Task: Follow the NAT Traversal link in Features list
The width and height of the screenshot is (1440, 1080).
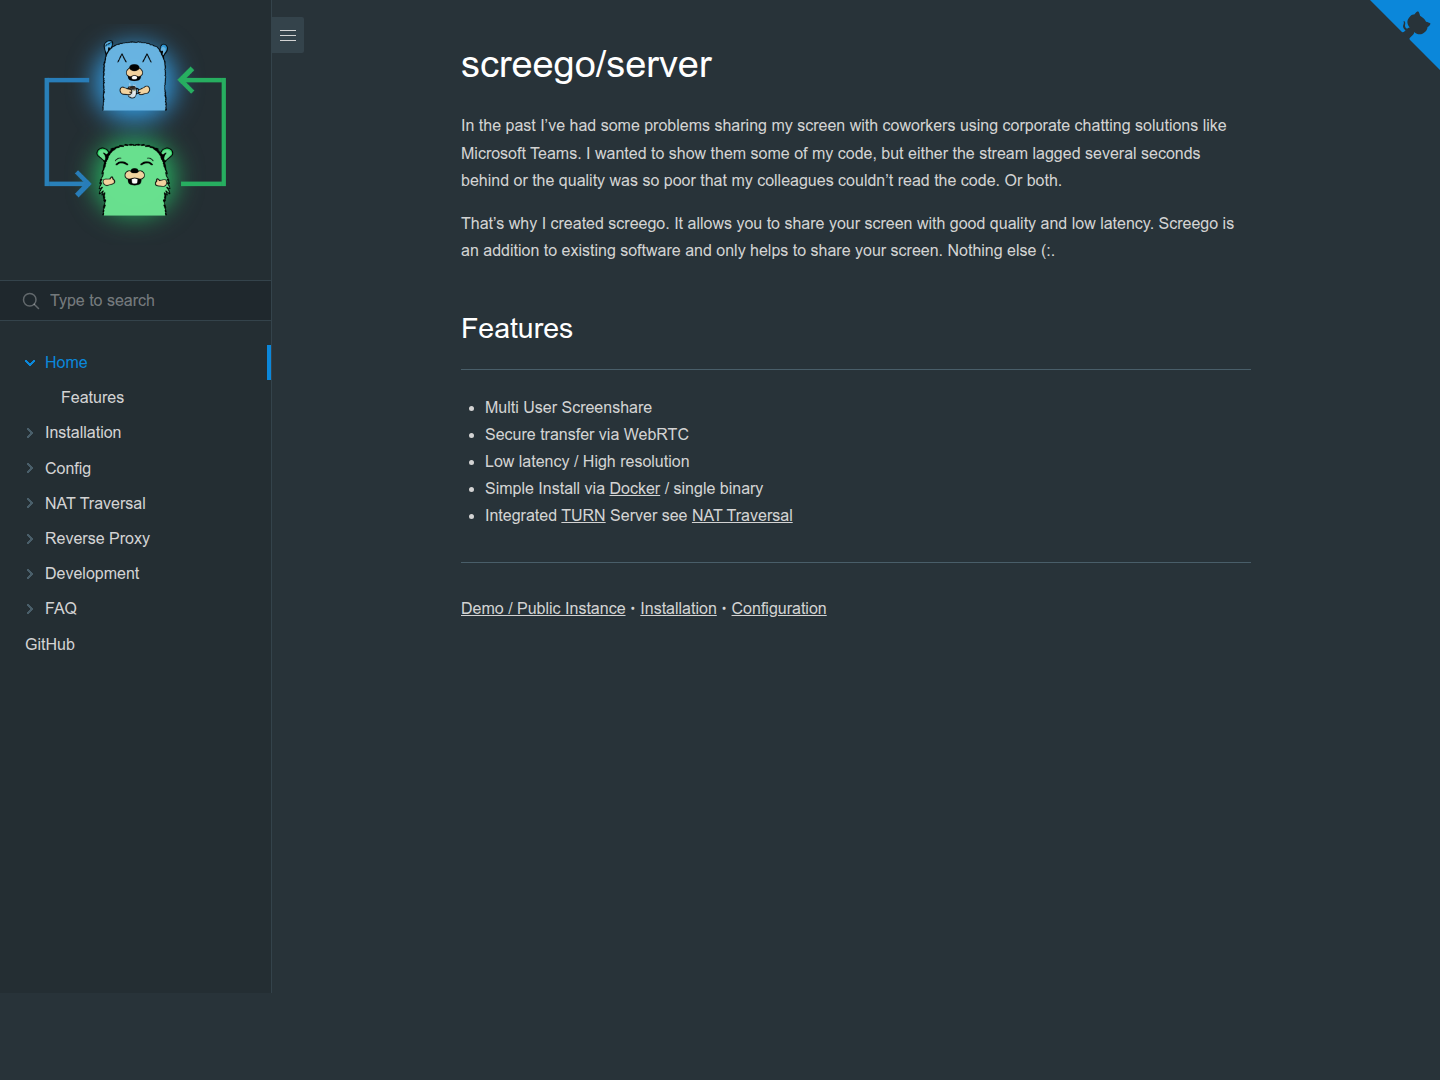Action: [742, 515]
